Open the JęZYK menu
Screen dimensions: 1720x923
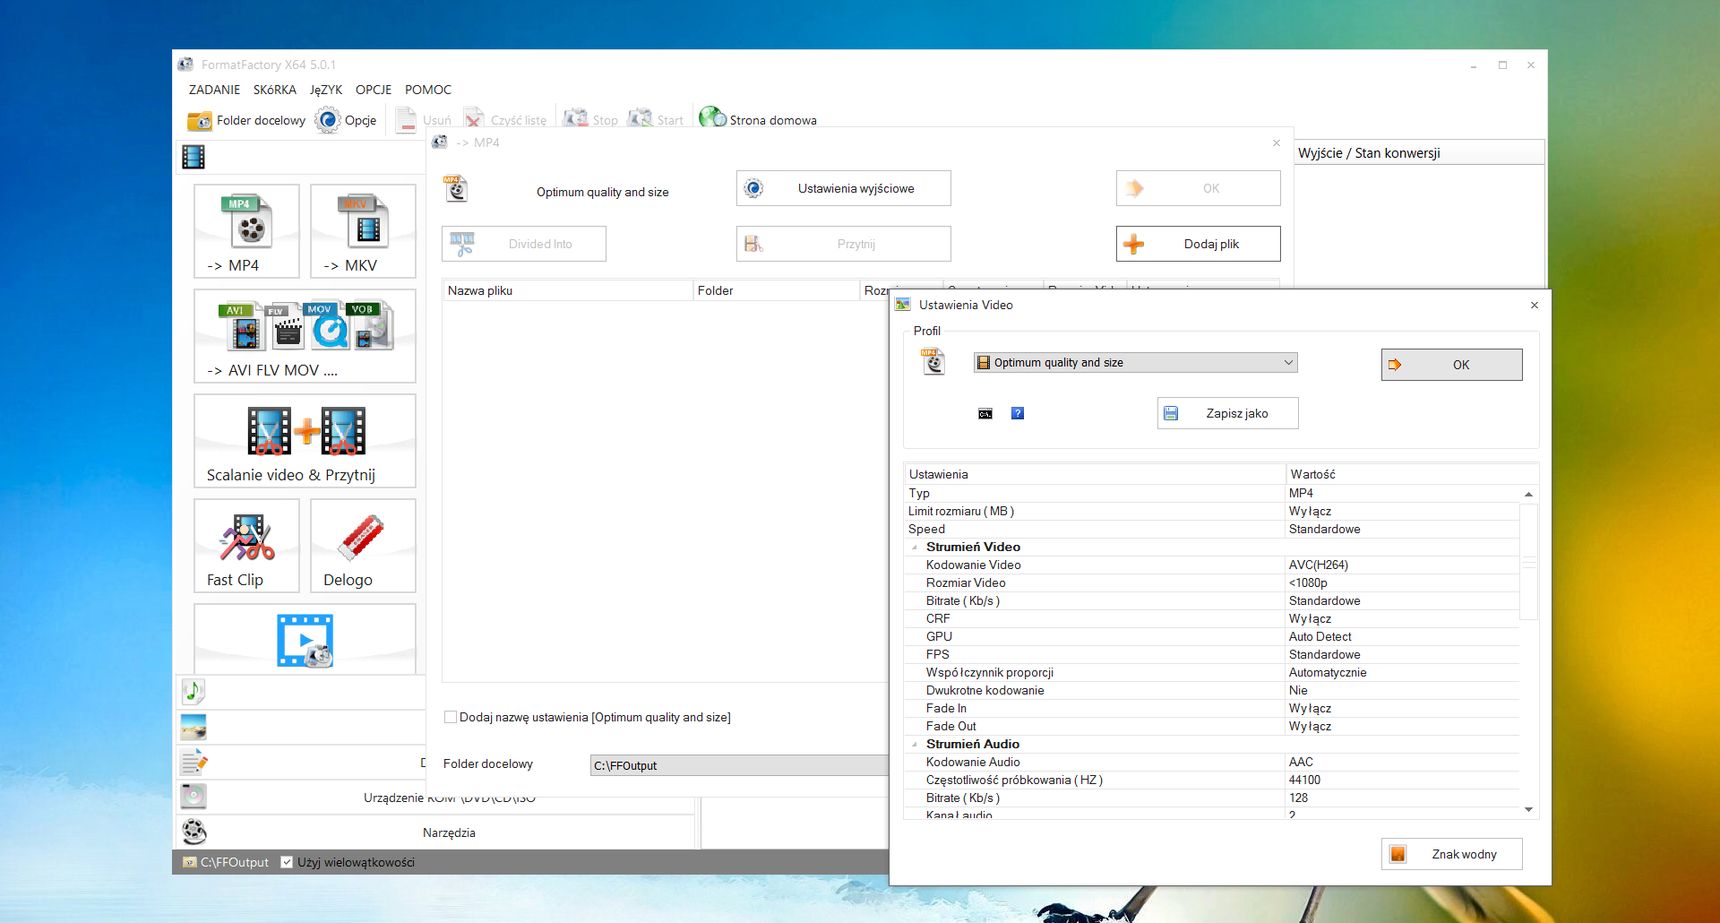[326, 90]
